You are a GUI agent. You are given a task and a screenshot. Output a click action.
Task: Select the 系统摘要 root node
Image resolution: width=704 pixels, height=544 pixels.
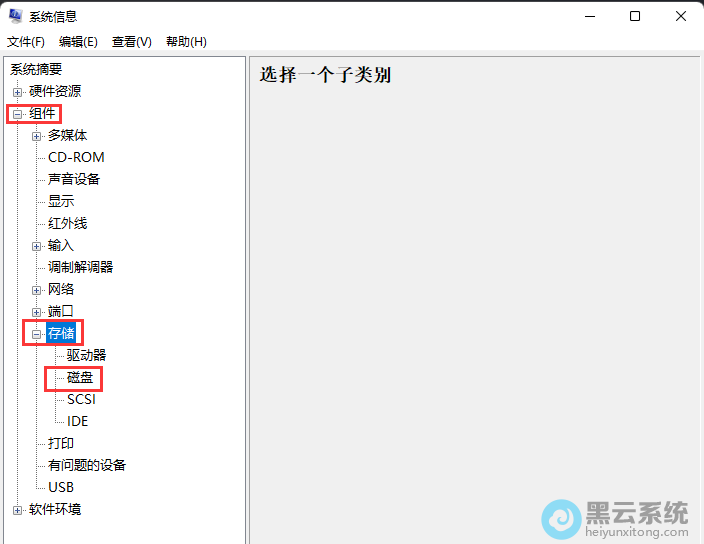pyautogui.click(x=36, y=69)
